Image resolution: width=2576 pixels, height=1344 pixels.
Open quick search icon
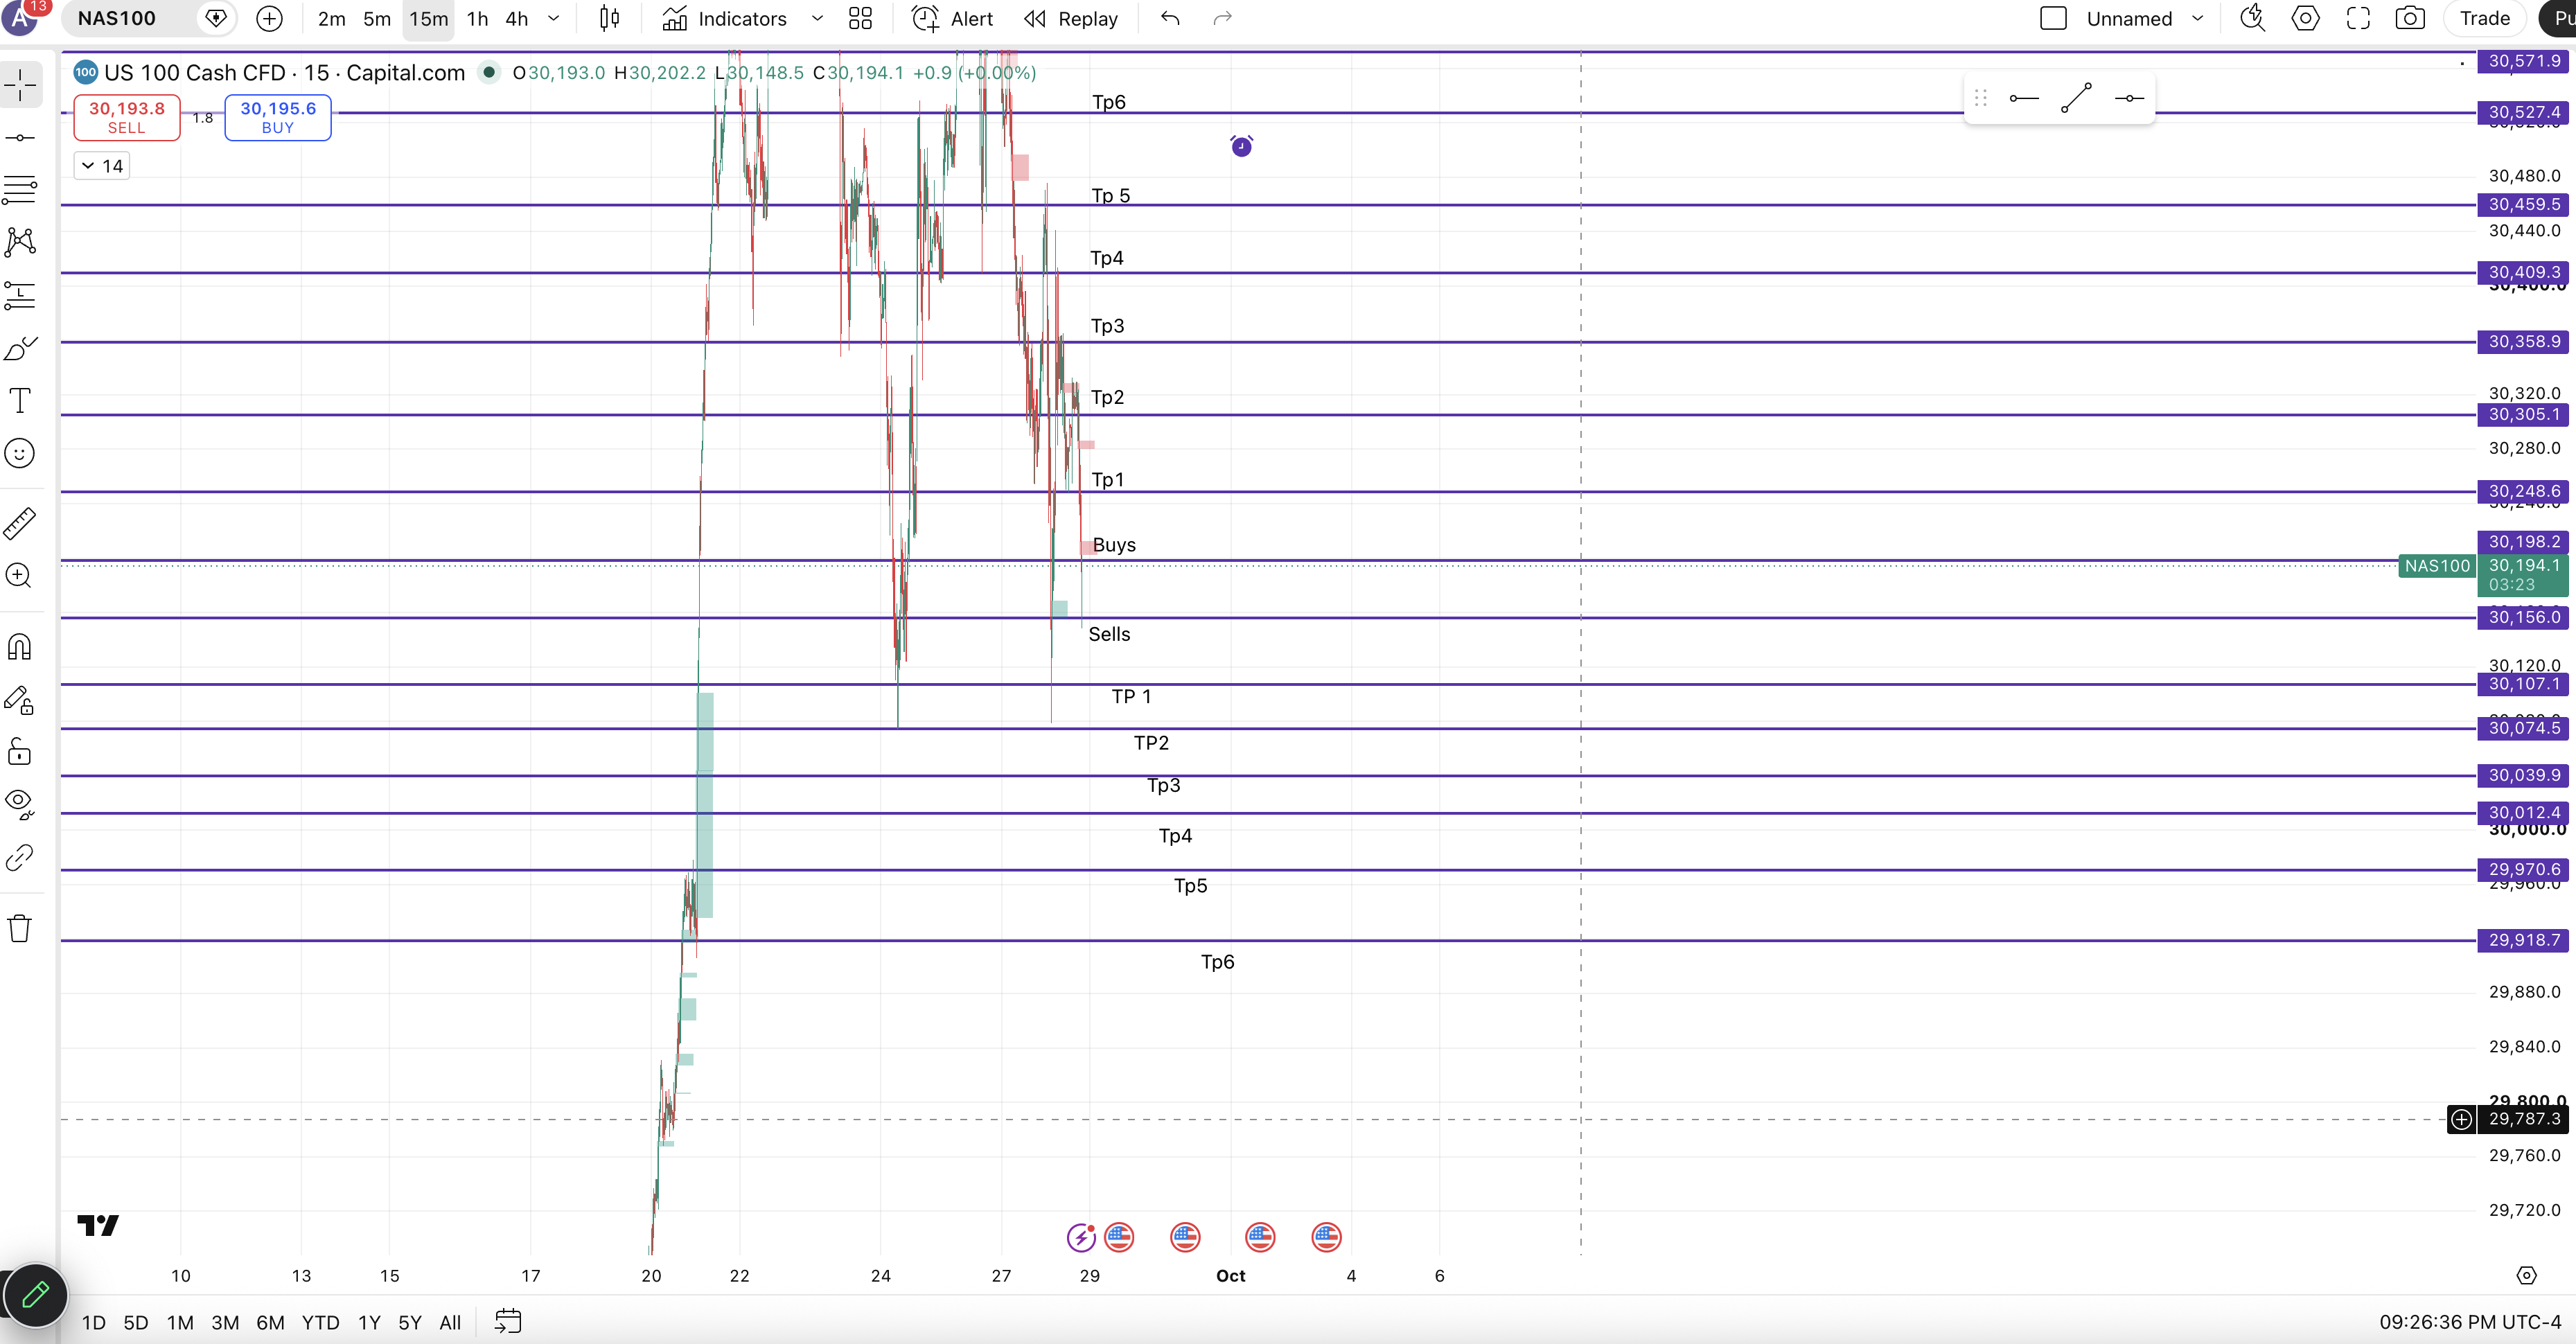point(2252,18)
